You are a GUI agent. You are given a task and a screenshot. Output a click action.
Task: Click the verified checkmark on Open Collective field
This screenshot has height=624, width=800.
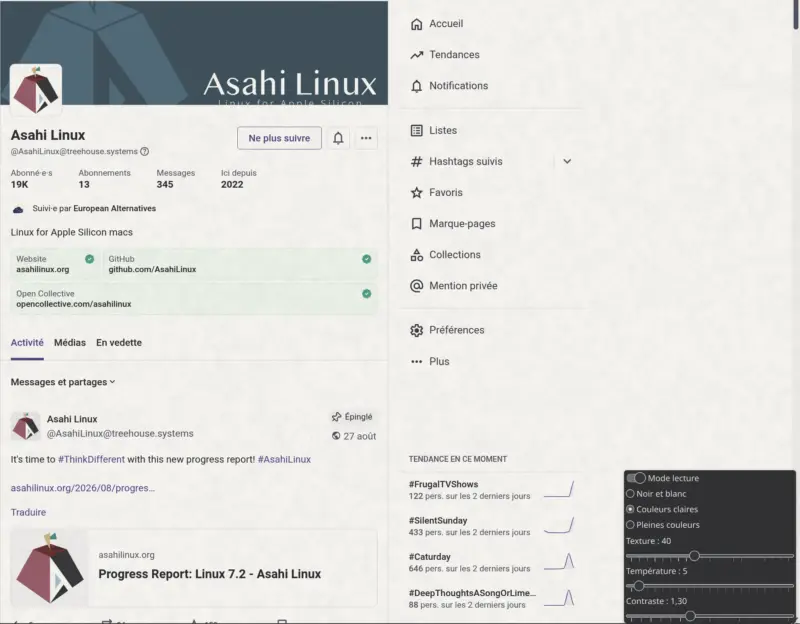click(366, 294)
